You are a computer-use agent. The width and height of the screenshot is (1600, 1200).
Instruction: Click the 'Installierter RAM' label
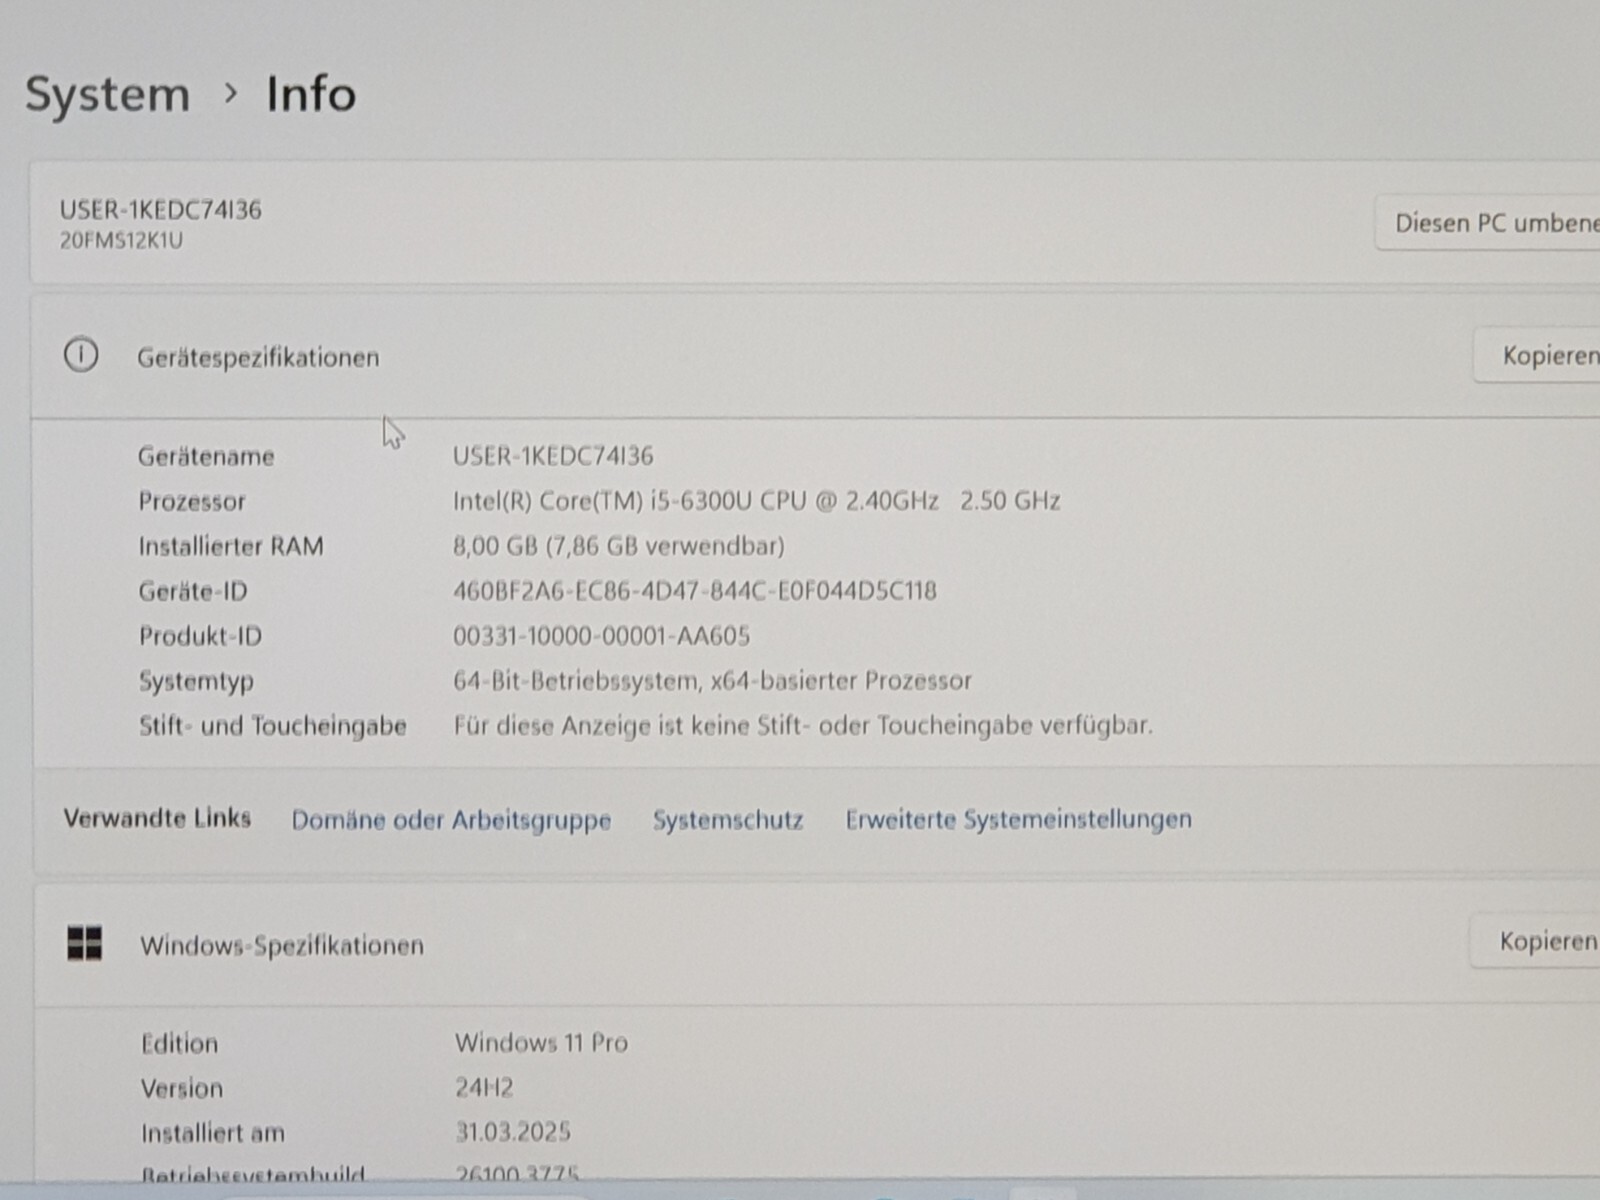[x=231, y=547]
